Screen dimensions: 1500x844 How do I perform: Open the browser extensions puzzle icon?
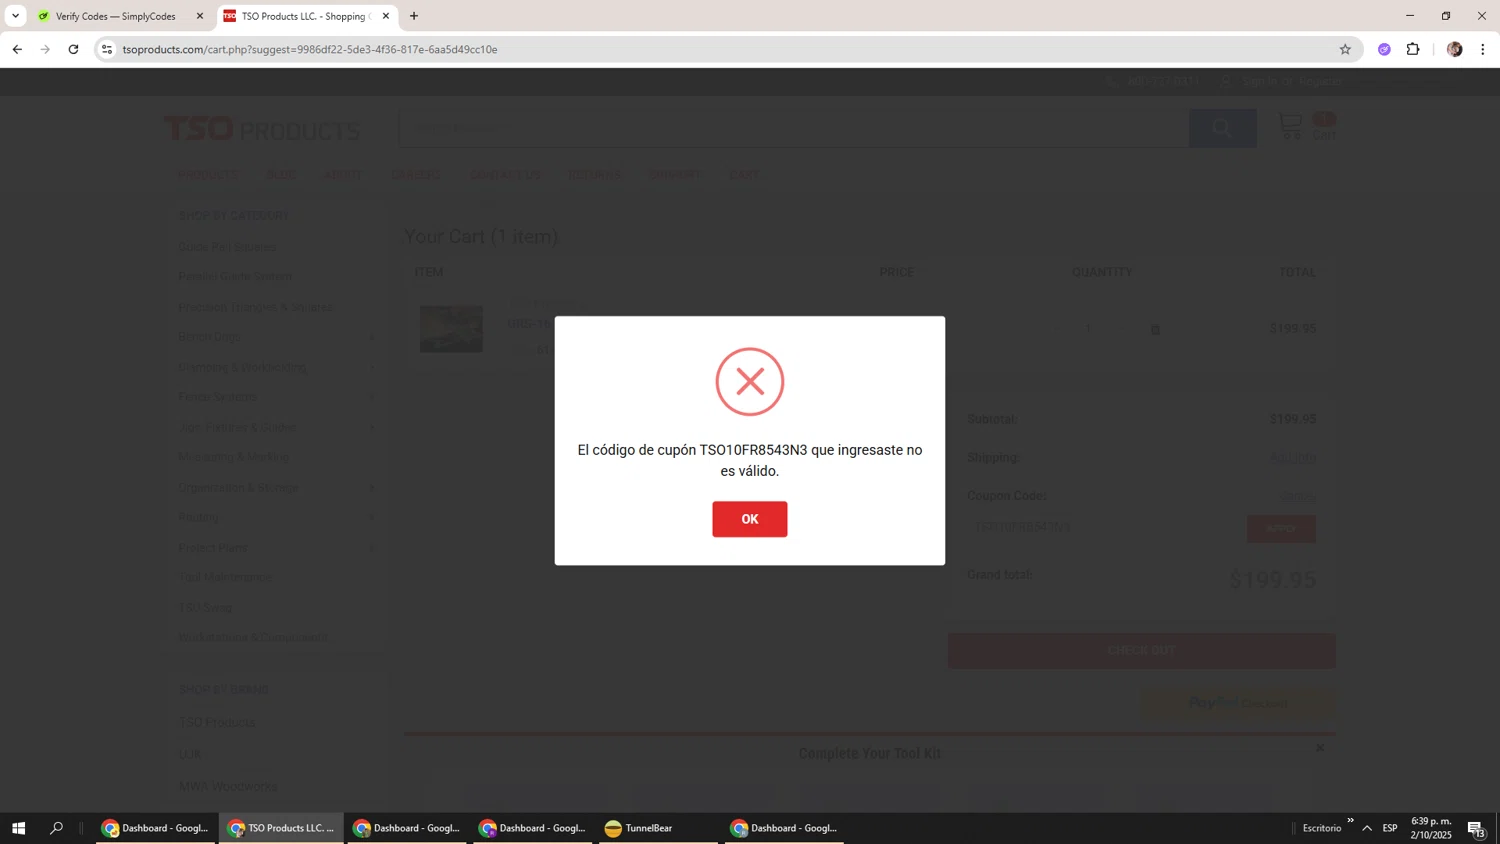point(1413,49)
